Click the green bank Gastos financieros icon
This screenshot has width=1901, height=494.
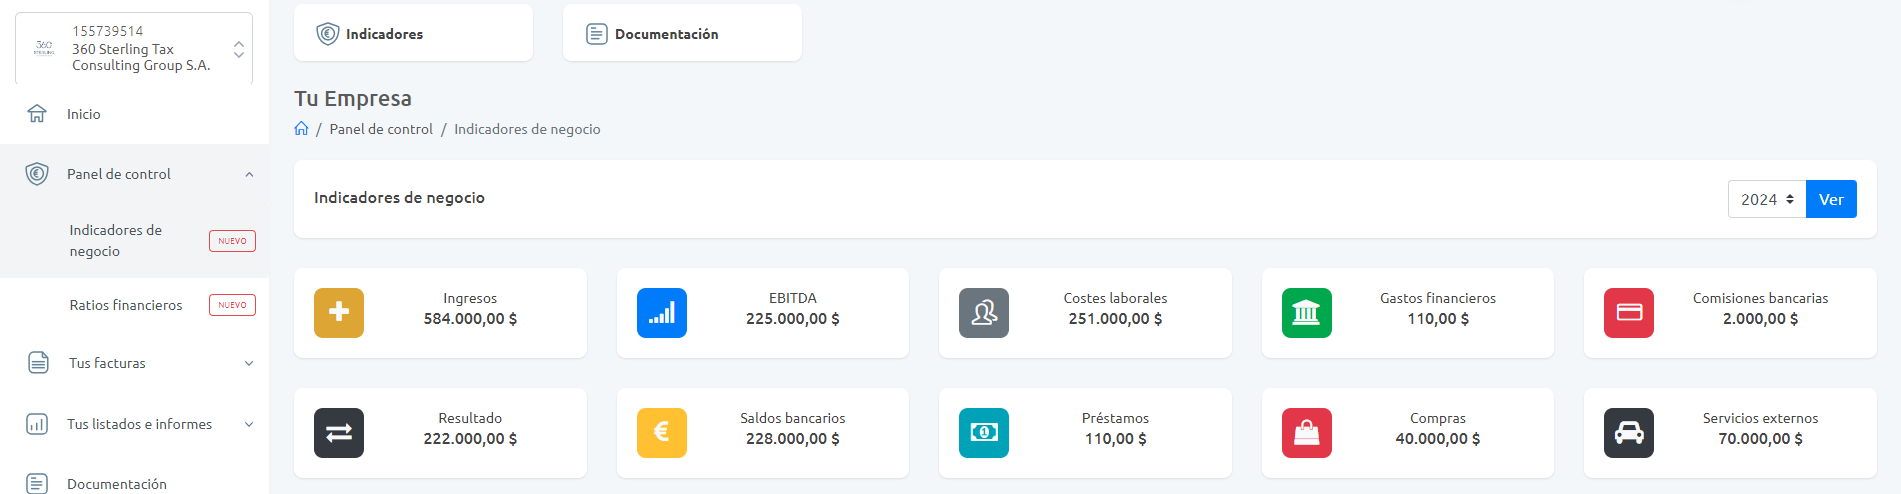[1306, 313]
